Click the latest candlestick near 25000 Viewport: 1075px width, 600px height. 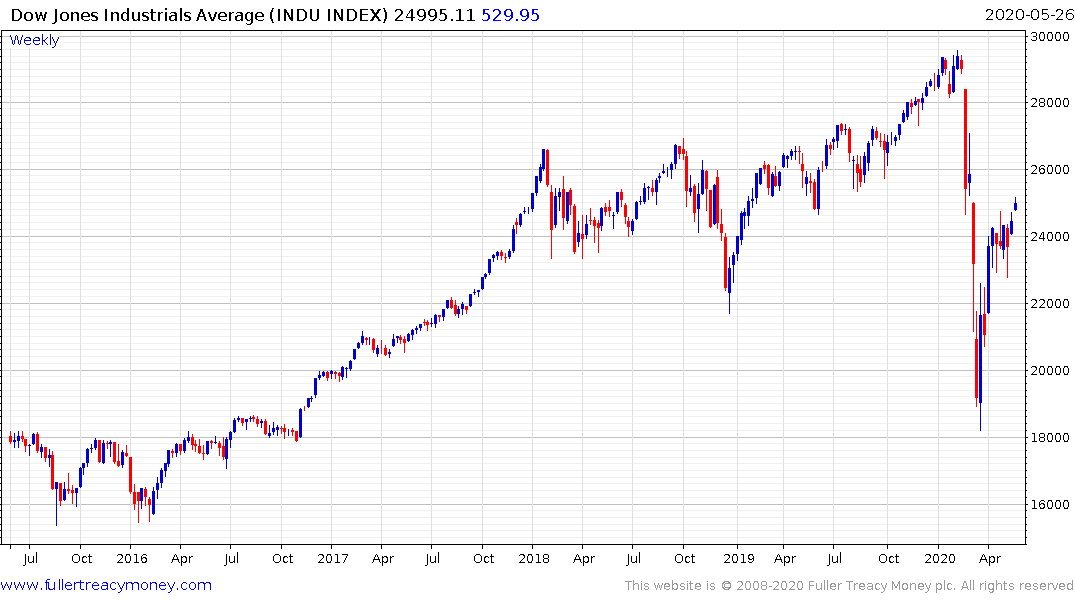(x=1015, y=204)
